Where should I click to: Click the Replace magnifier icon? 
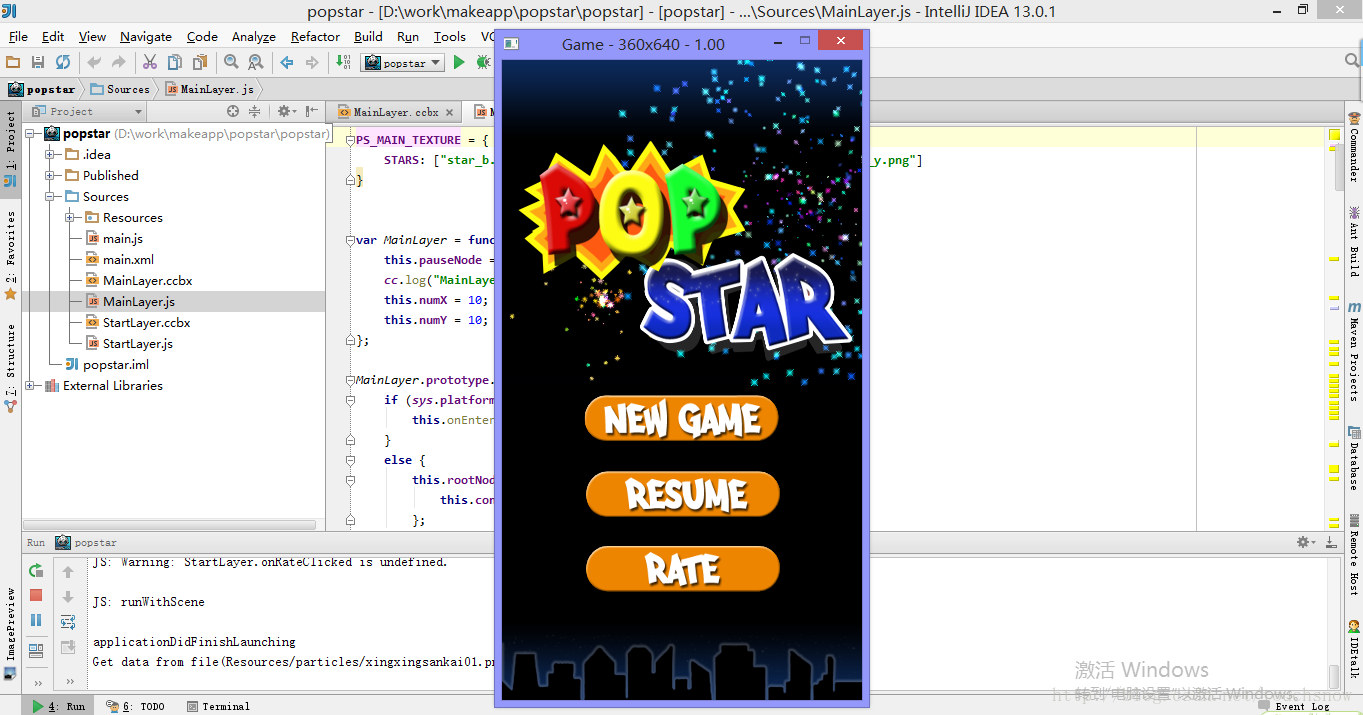(x=256, y=62)
